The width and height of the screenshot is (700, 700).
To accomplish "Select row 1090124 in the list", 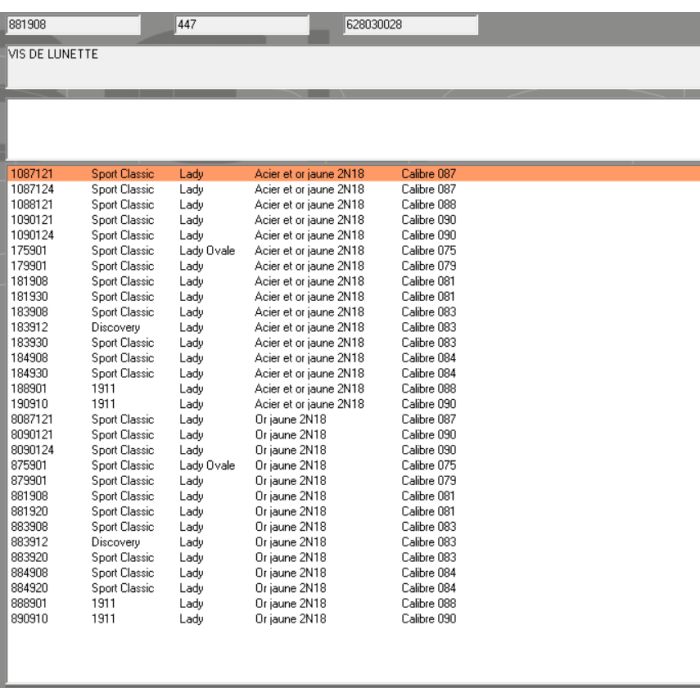I will [x=354, y=235].
